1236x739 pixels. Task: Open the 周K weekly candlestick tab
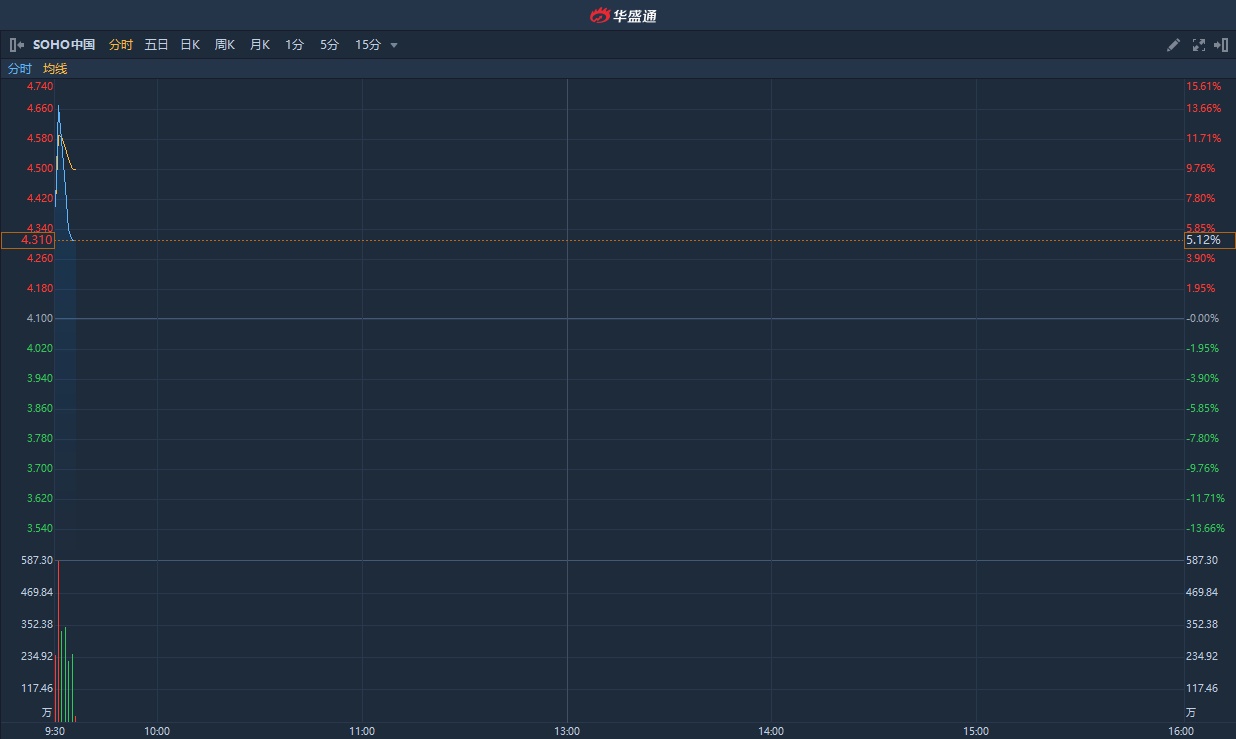225,45
